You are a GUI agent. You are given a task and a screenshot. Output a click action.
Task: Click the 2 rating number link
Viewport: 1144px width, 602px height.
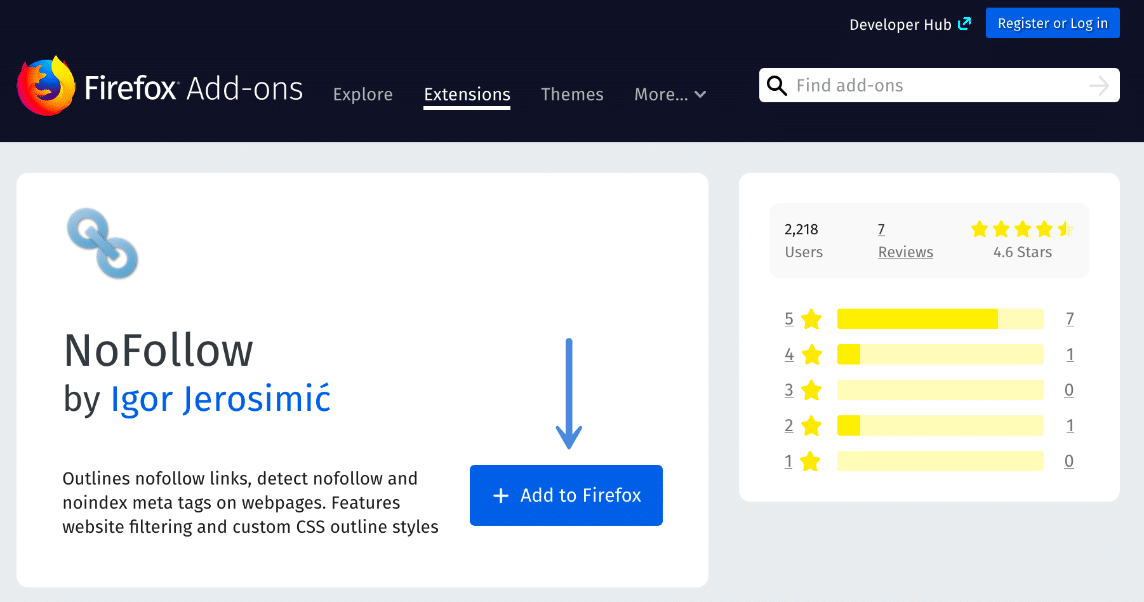(789, 425)
